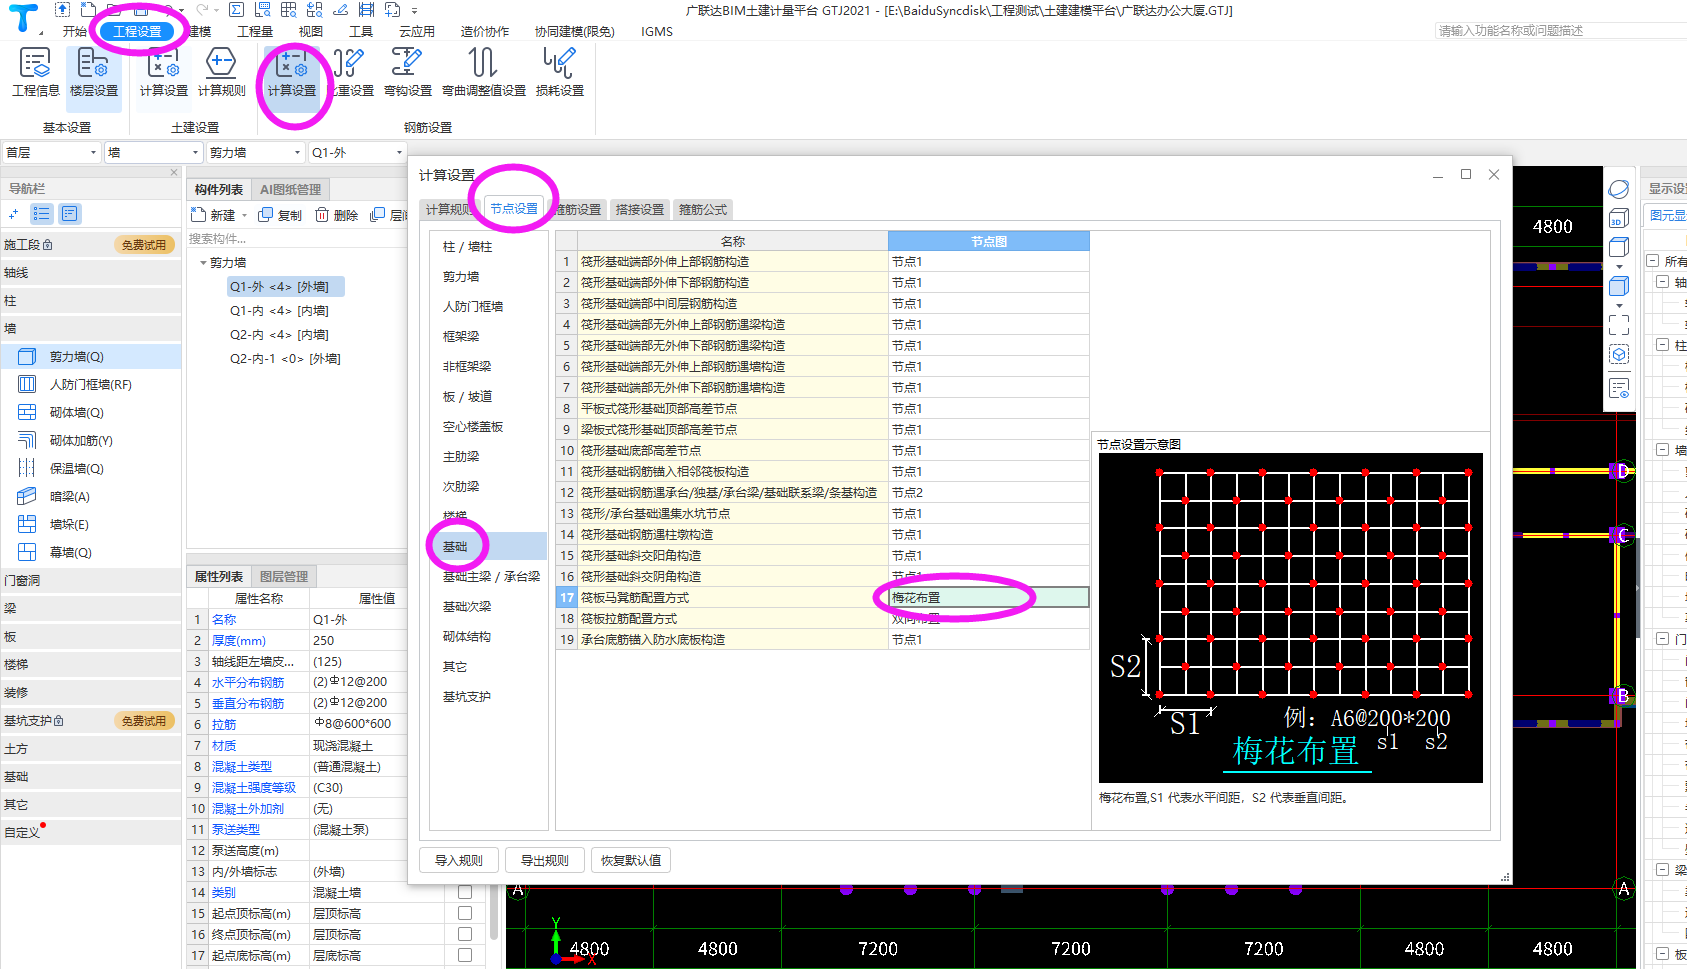
Task: Click 免费试用 badge beside 基坑支护
Action: pyautogui.click(x=144, y=721)
